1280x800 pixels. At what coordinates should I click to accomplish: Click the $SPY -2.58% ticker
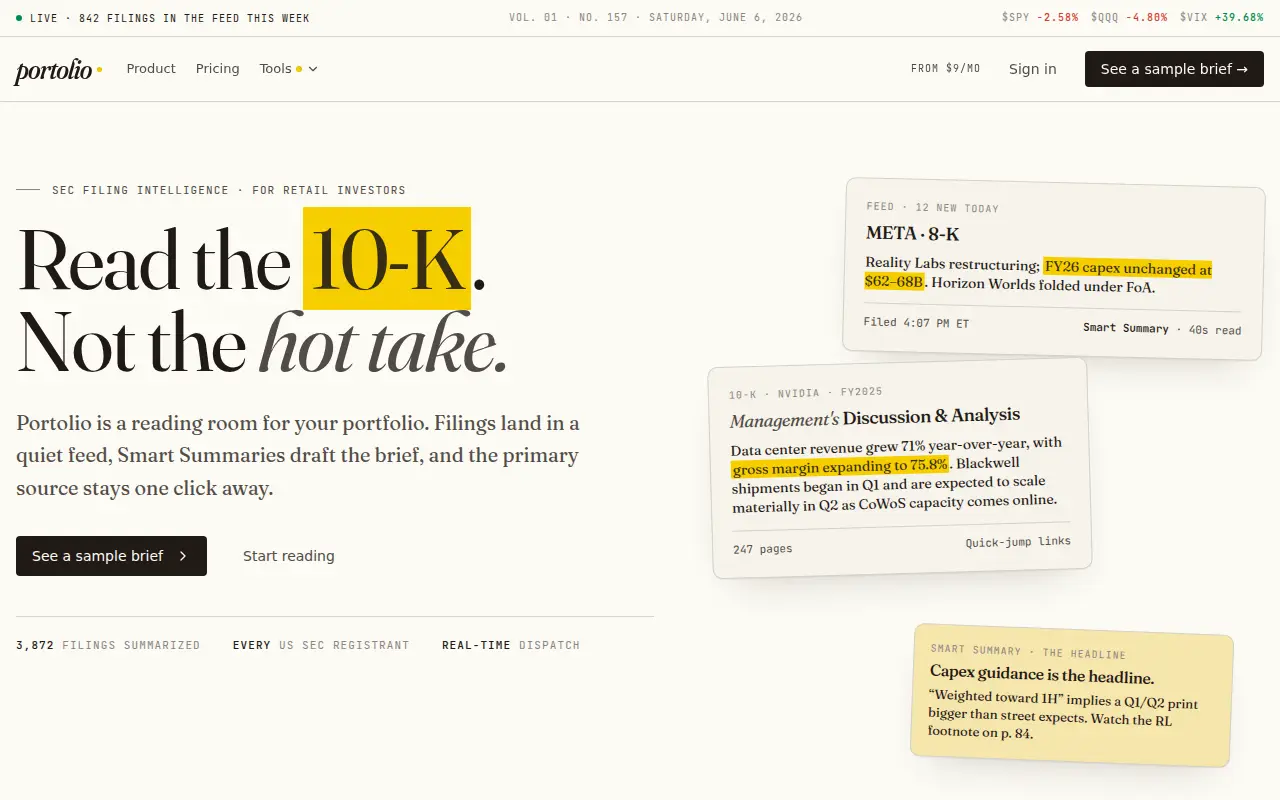pyautogui.click(x=1038, y=18)
